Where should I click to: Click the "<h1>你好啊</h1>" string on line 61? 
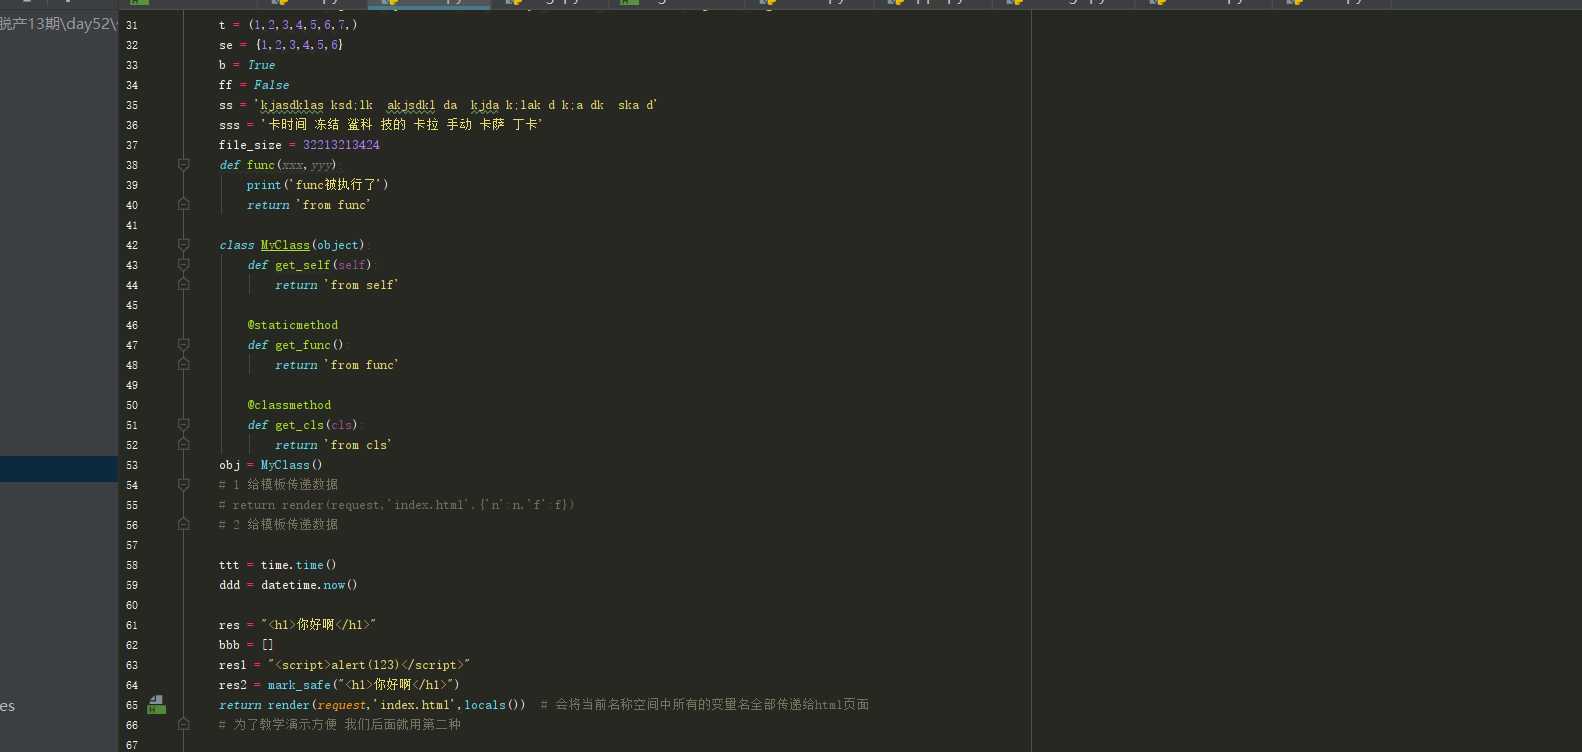318,625
